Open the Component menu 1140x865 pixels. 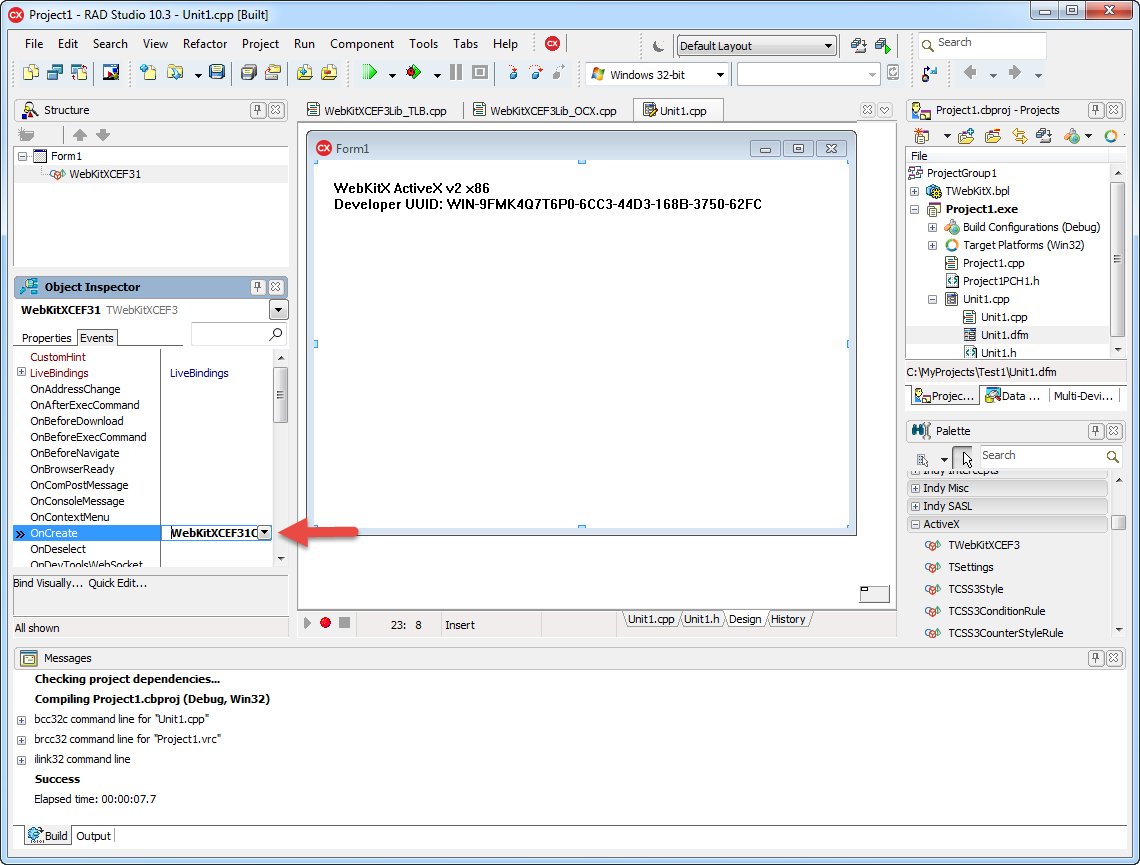click(361, 44)
